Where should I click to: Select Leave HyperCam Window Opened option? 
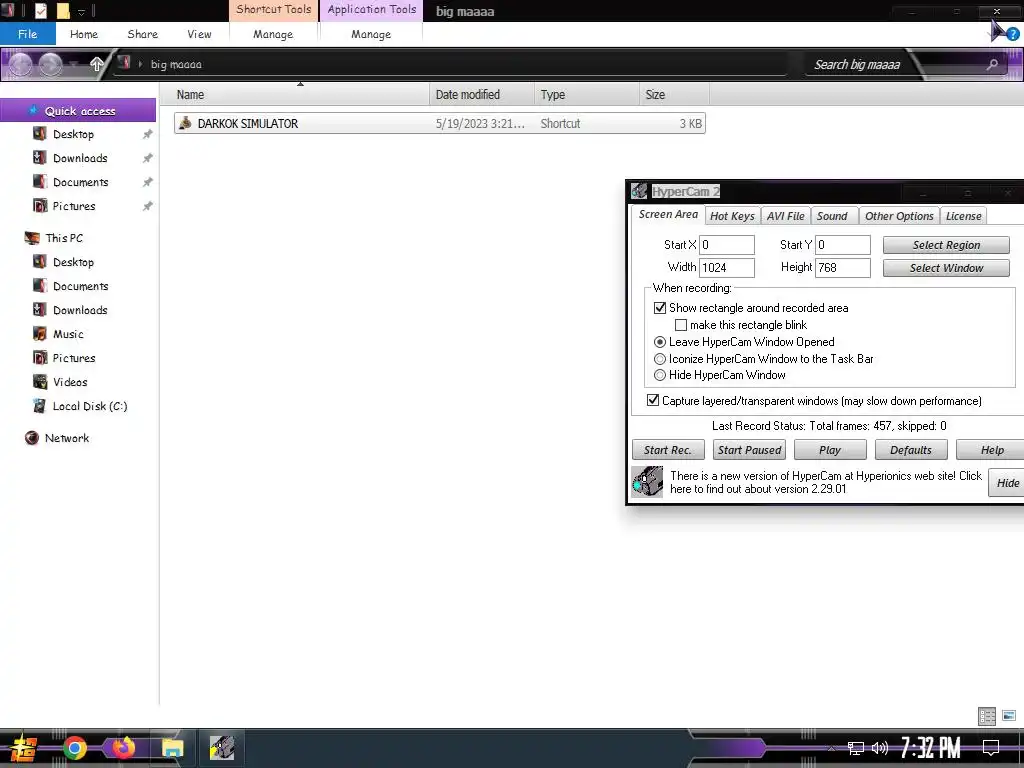[x=660, y=342]
